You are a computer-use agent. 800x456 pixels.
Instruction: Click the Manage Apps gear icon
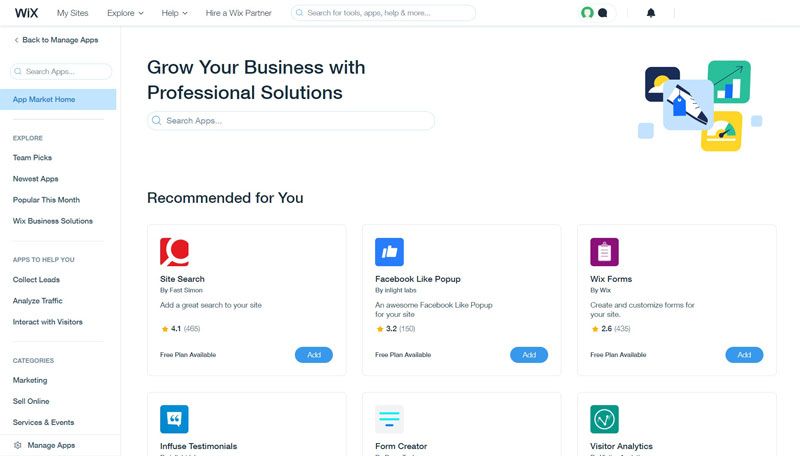point(18,445)
